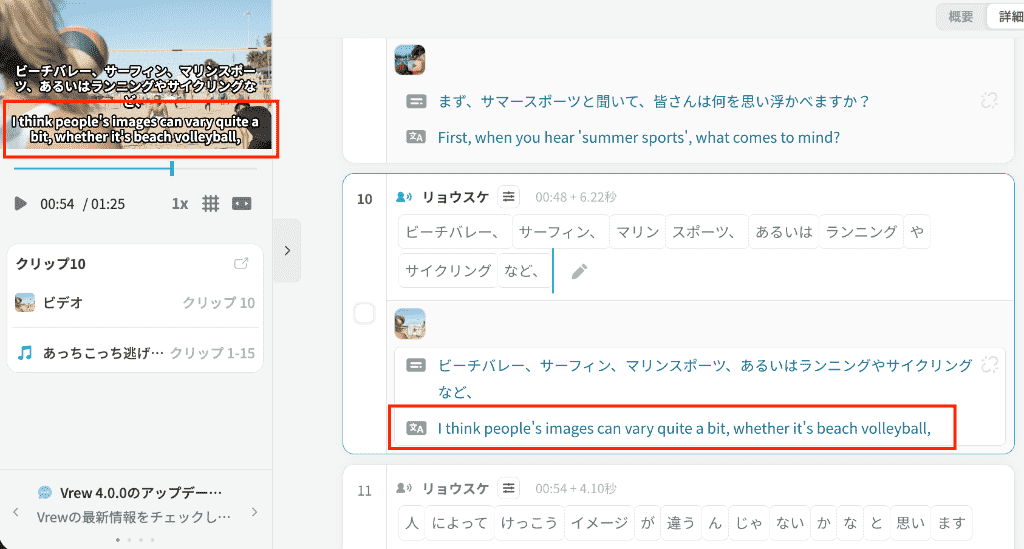Switch to the 詳細 tab

click(x=1009, y=16)
